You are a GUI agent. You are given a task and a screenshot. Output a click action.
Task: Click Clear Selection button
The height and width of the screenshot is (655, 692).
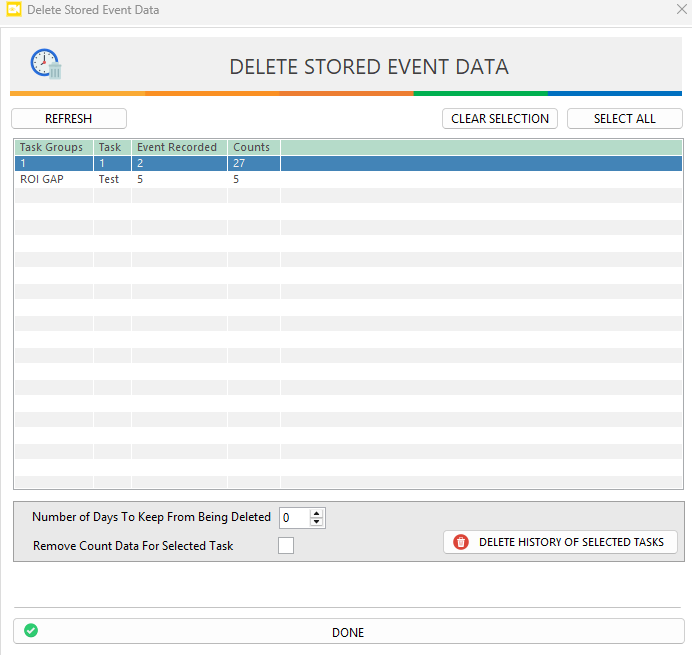click(x=500, y=118)
